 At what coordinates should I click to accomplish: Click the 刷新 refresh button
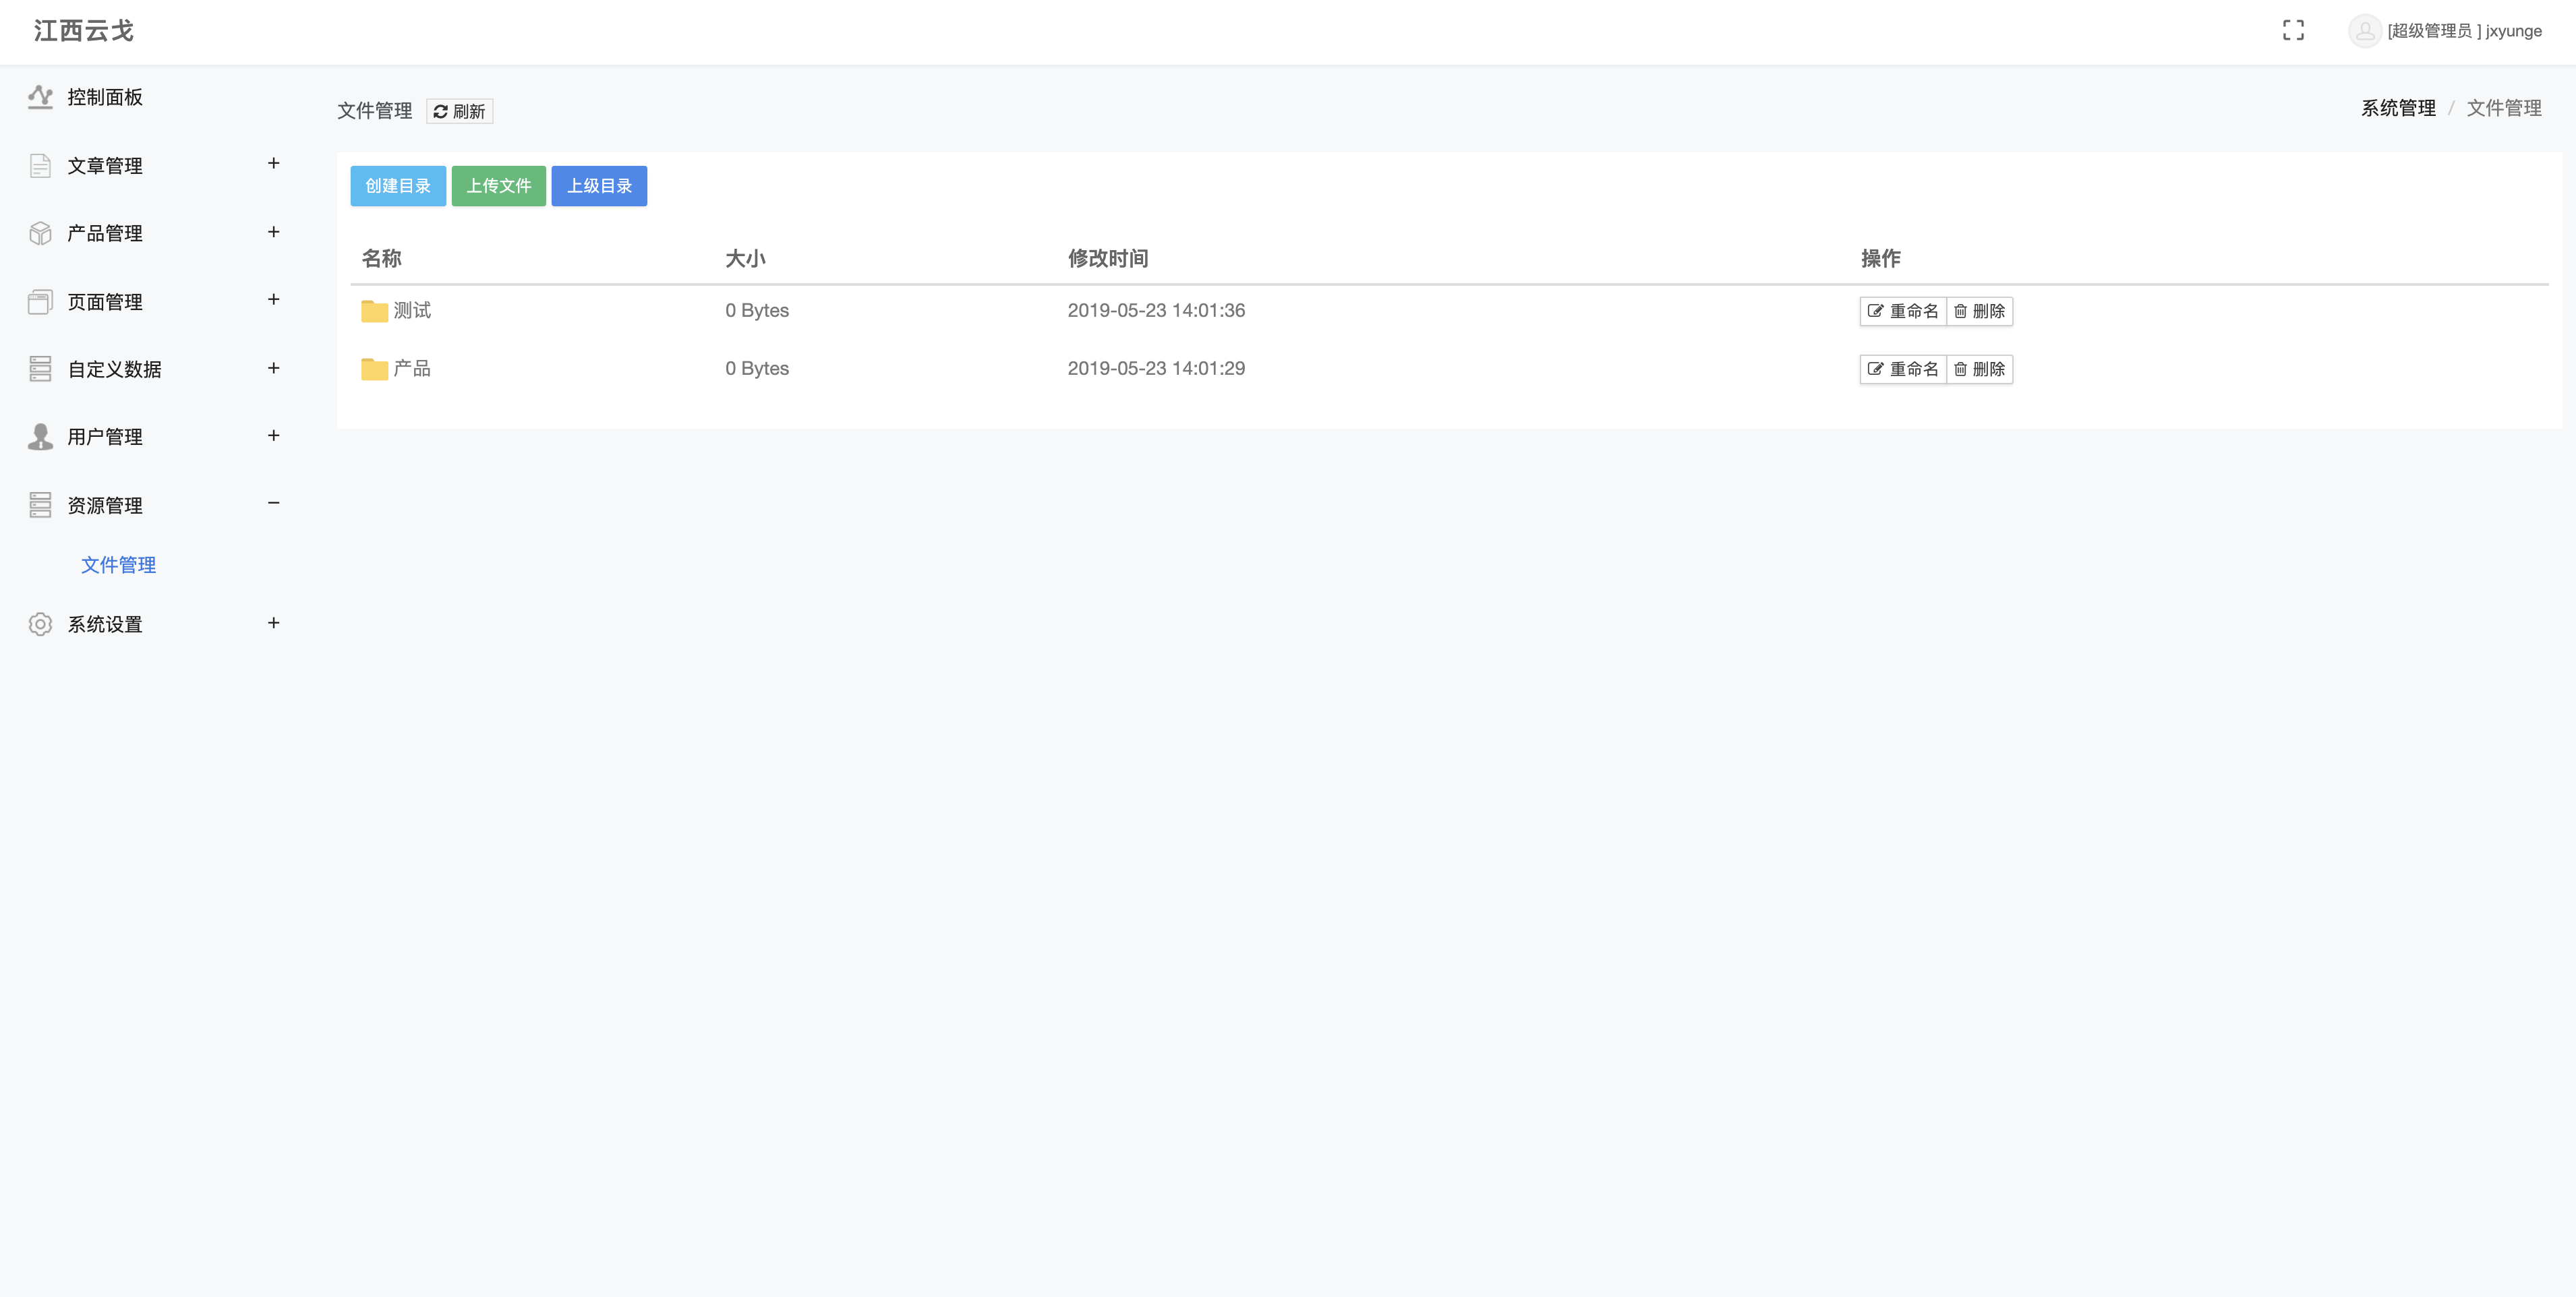[x=460, y=111]
